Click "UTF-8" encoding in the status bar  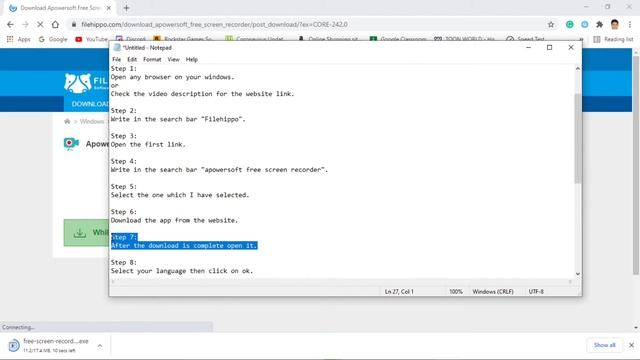(x=536, y=291)
